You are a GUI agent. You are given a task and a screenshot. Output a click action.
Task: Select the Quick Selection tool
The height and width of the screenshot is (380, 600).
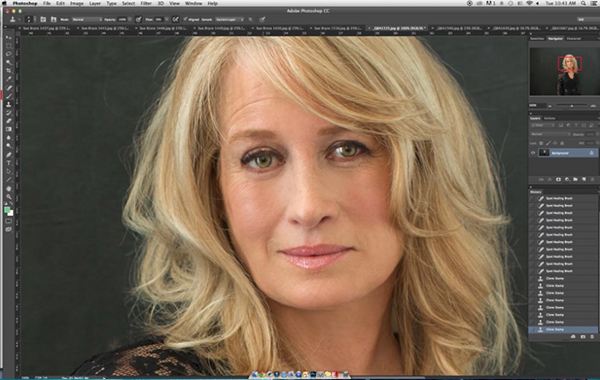point(8,62)
